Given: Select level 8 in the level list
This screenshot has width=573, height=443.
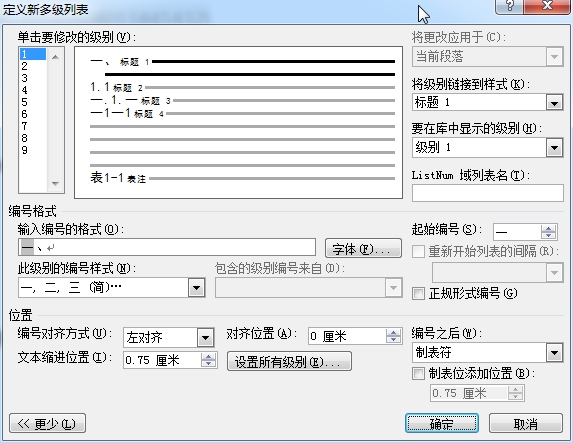Looking at the screenshot, I should (33, 139).
